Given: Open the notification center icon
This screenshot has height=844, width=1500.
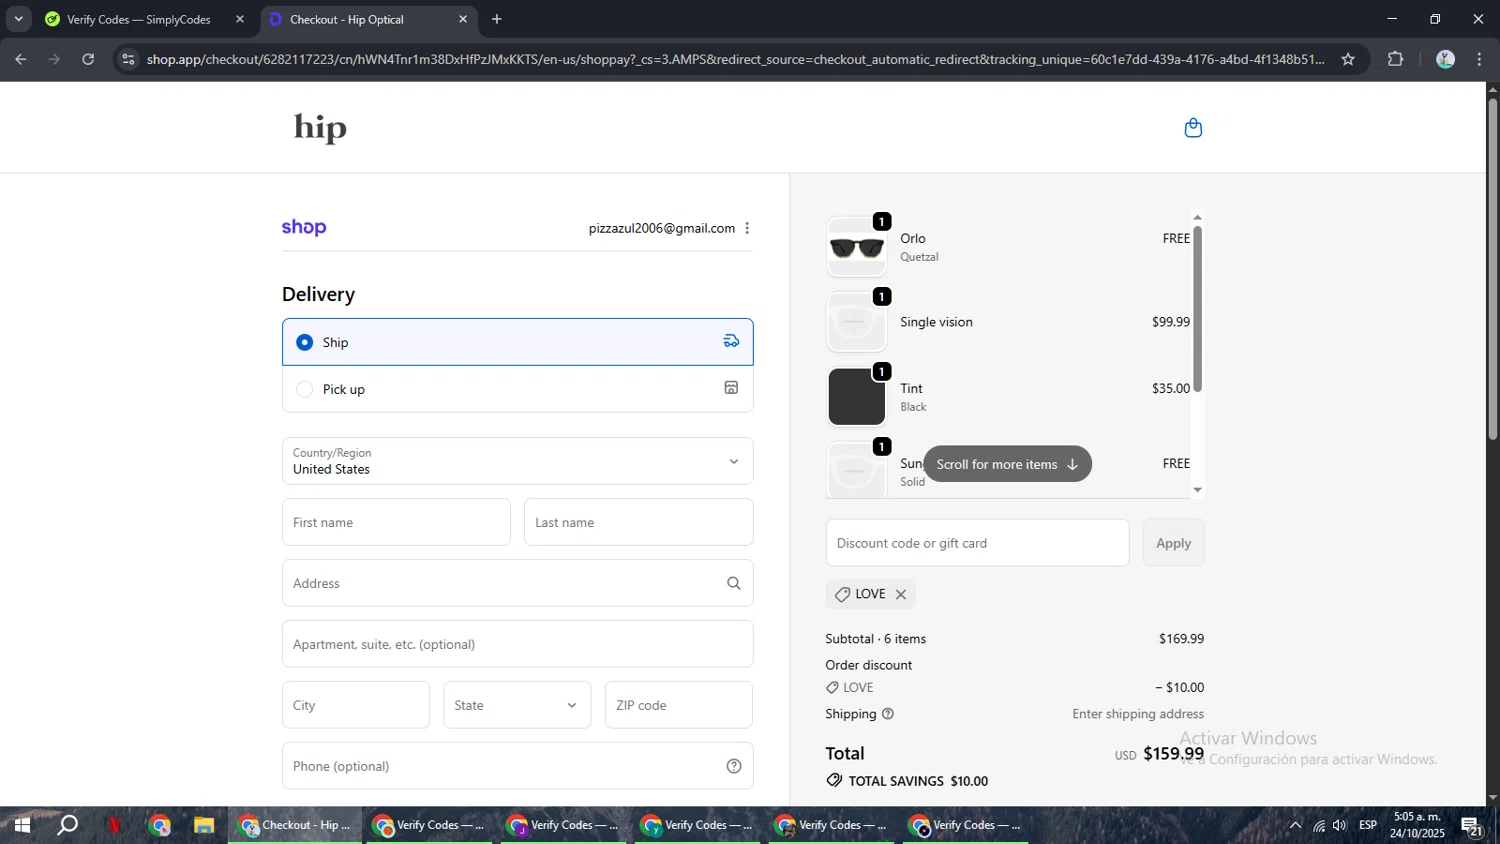Looking at the screenshot, I should pos(1471,825).
